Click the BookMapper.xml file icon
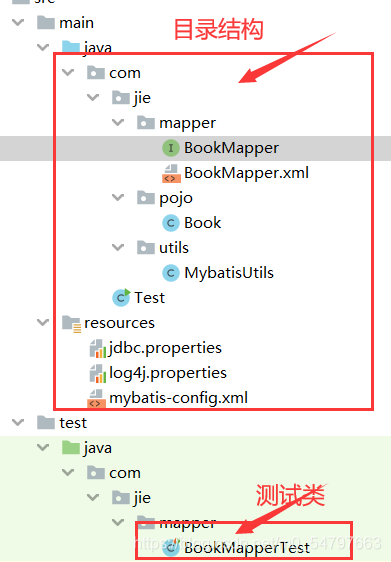The height and width of the screenshot is (562, 391). pyautogui.click(x=171, y=173)
